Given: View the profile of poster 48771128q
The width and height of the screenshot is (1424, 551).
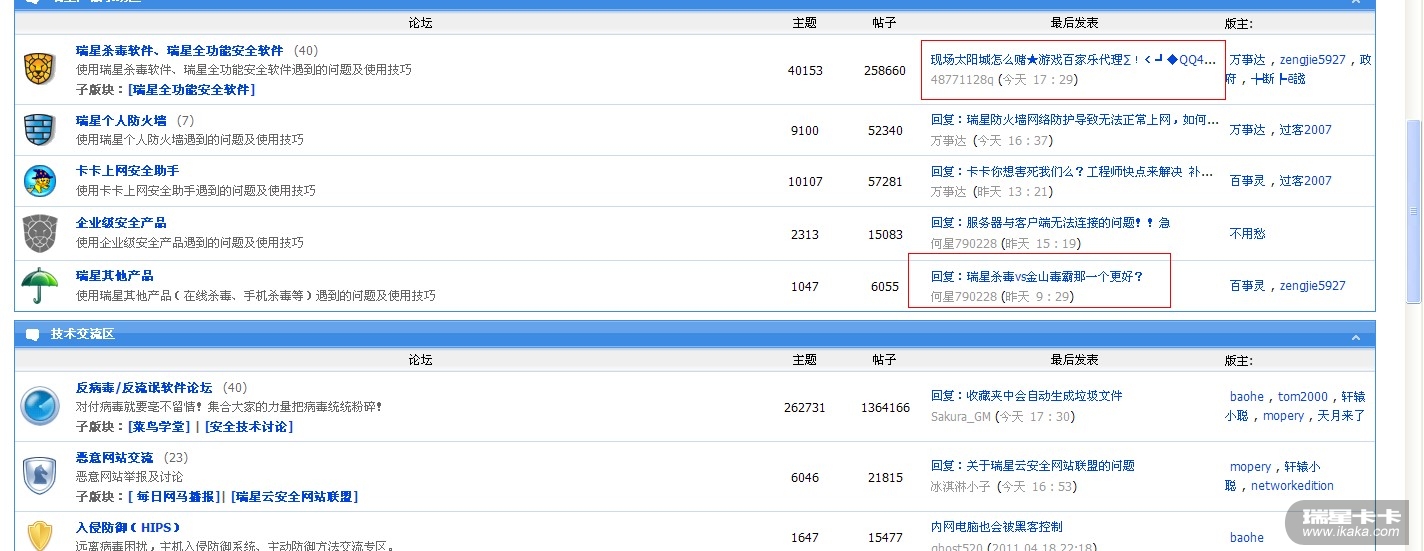Looking at the screenshot, I should 962,79.
